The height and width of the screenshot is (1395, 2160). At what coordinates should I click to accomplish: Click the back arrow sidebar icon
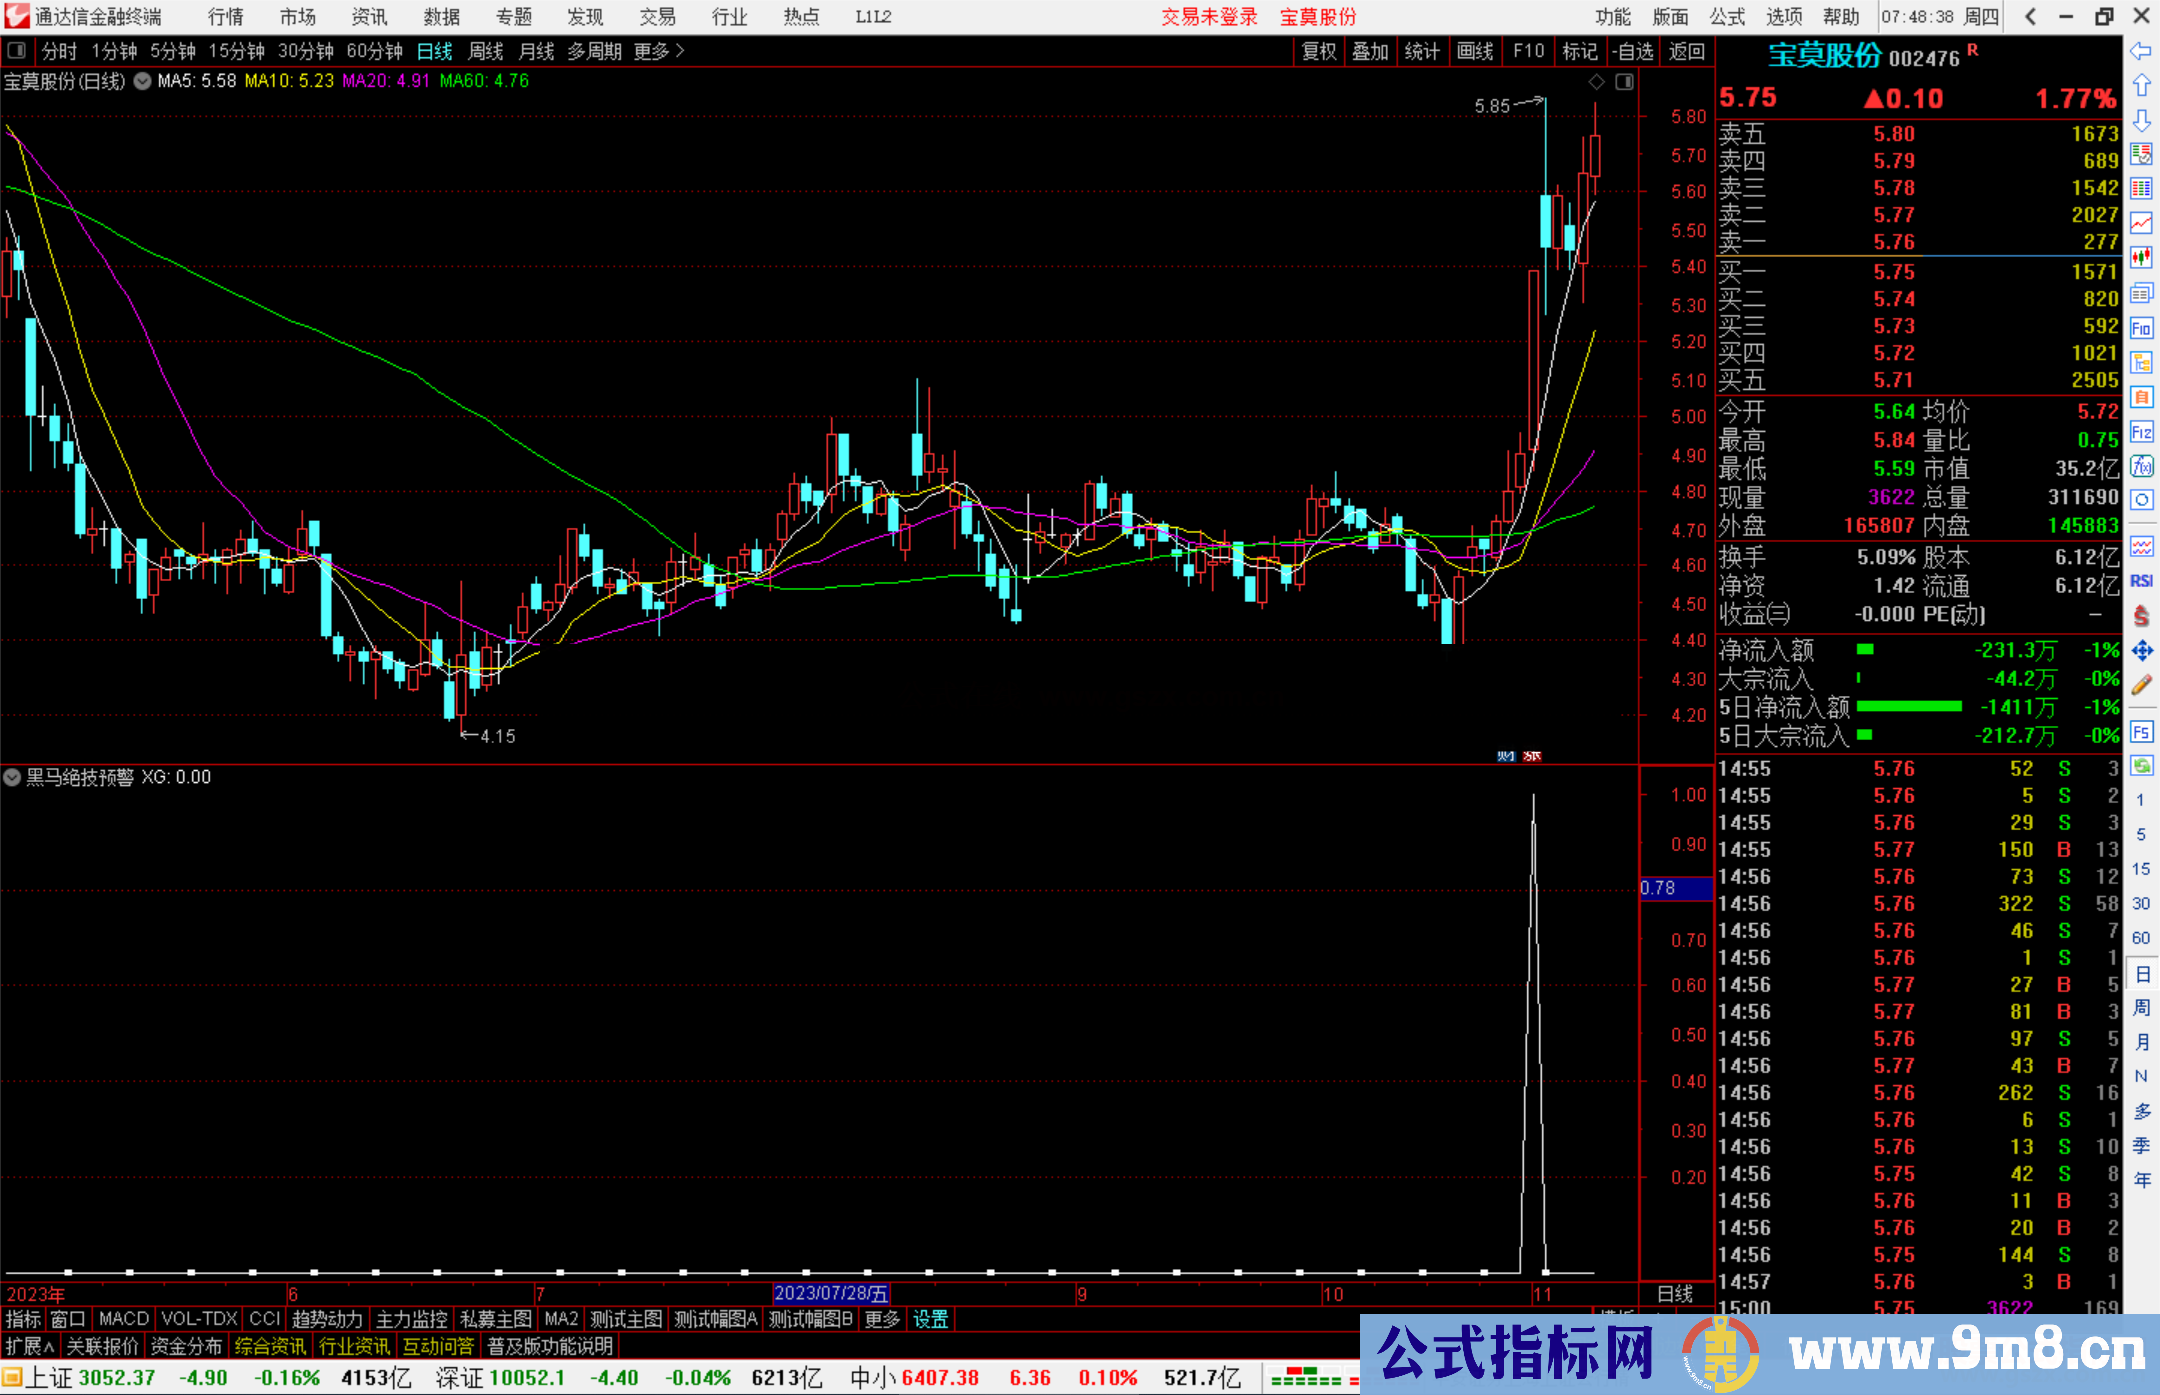[2141, 51]
